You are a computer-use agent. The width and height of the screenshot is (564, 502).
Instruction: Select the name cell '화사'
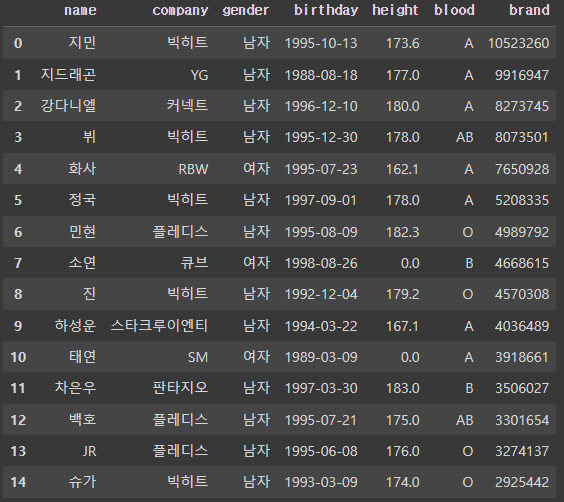82,169
